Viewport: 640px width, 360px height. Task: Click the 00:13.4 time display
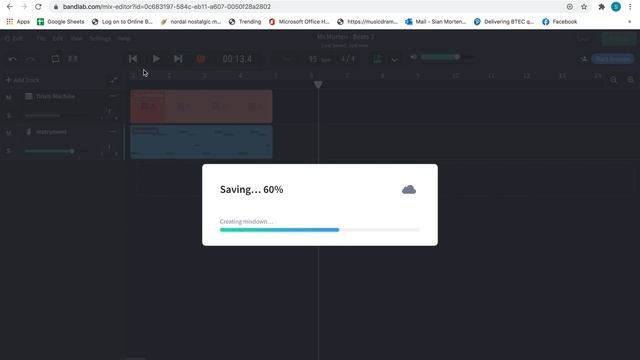(x=237, y=59)
